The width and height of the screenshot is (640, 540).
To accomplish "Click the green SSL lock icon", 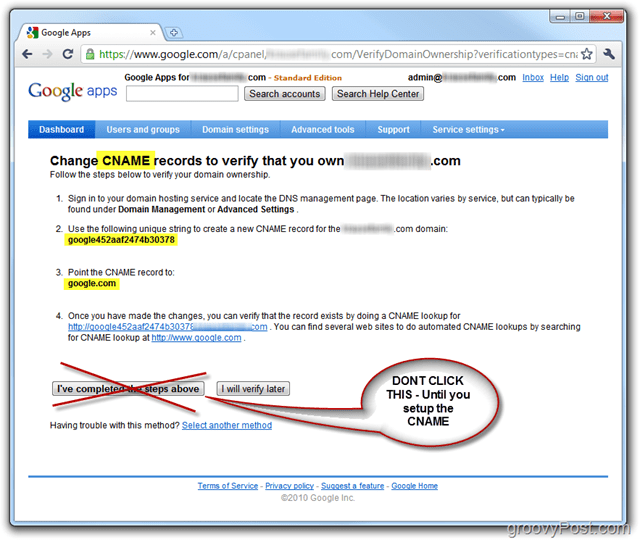I will (x=90, y=54).
